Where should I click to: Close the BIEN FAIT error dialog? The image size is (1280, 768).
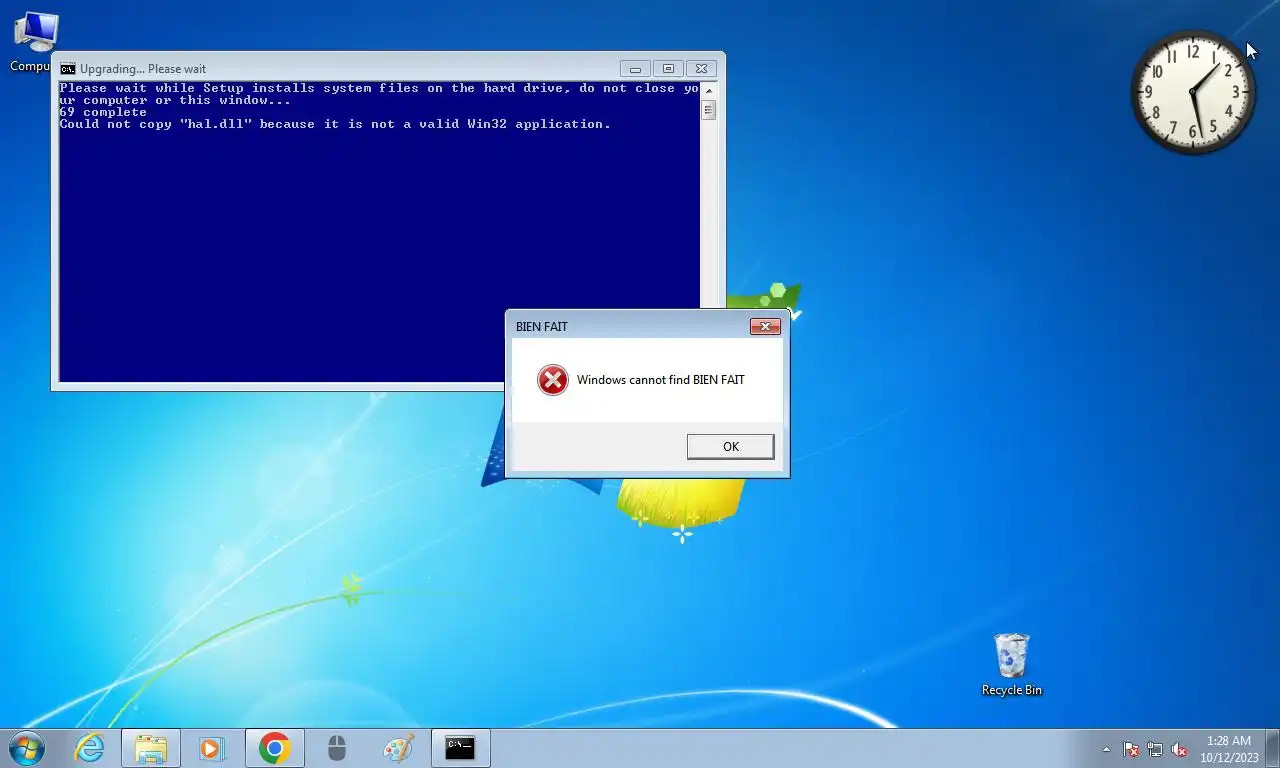(x=765, y=326)
